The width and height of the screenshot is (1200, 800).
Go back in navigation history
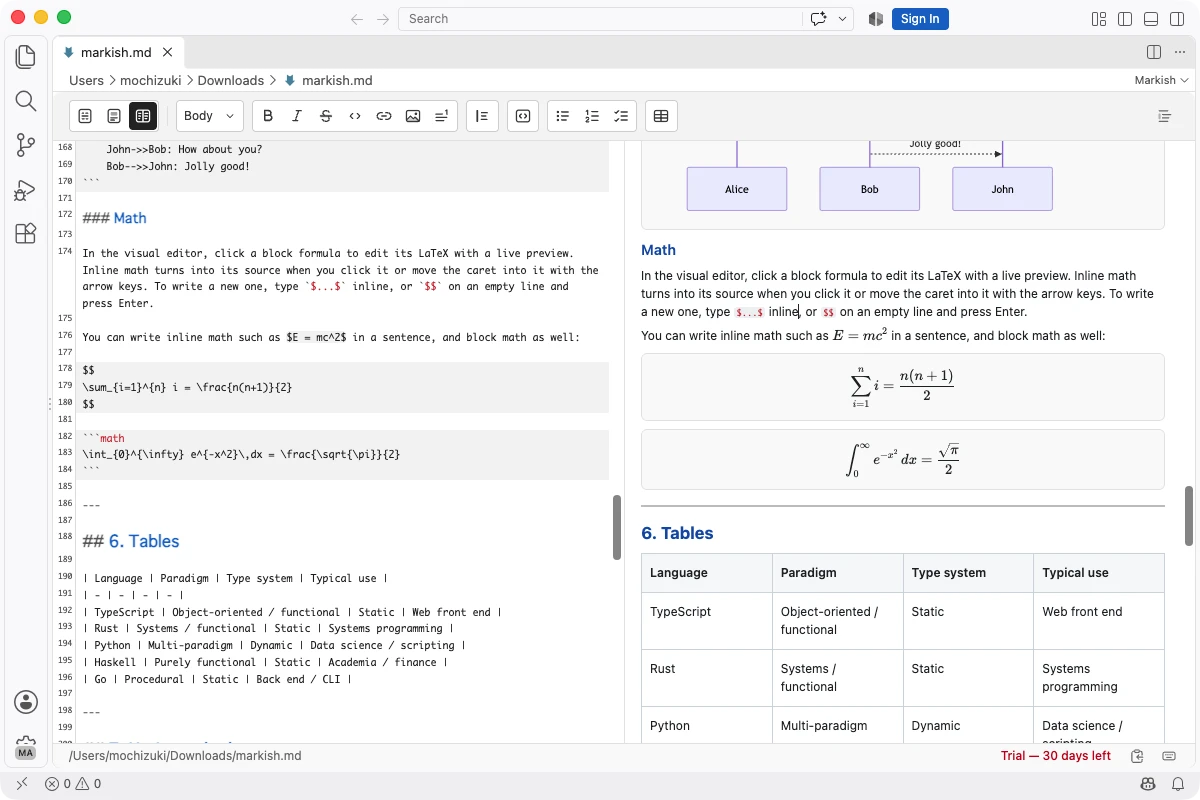click(x=357, y=18)
